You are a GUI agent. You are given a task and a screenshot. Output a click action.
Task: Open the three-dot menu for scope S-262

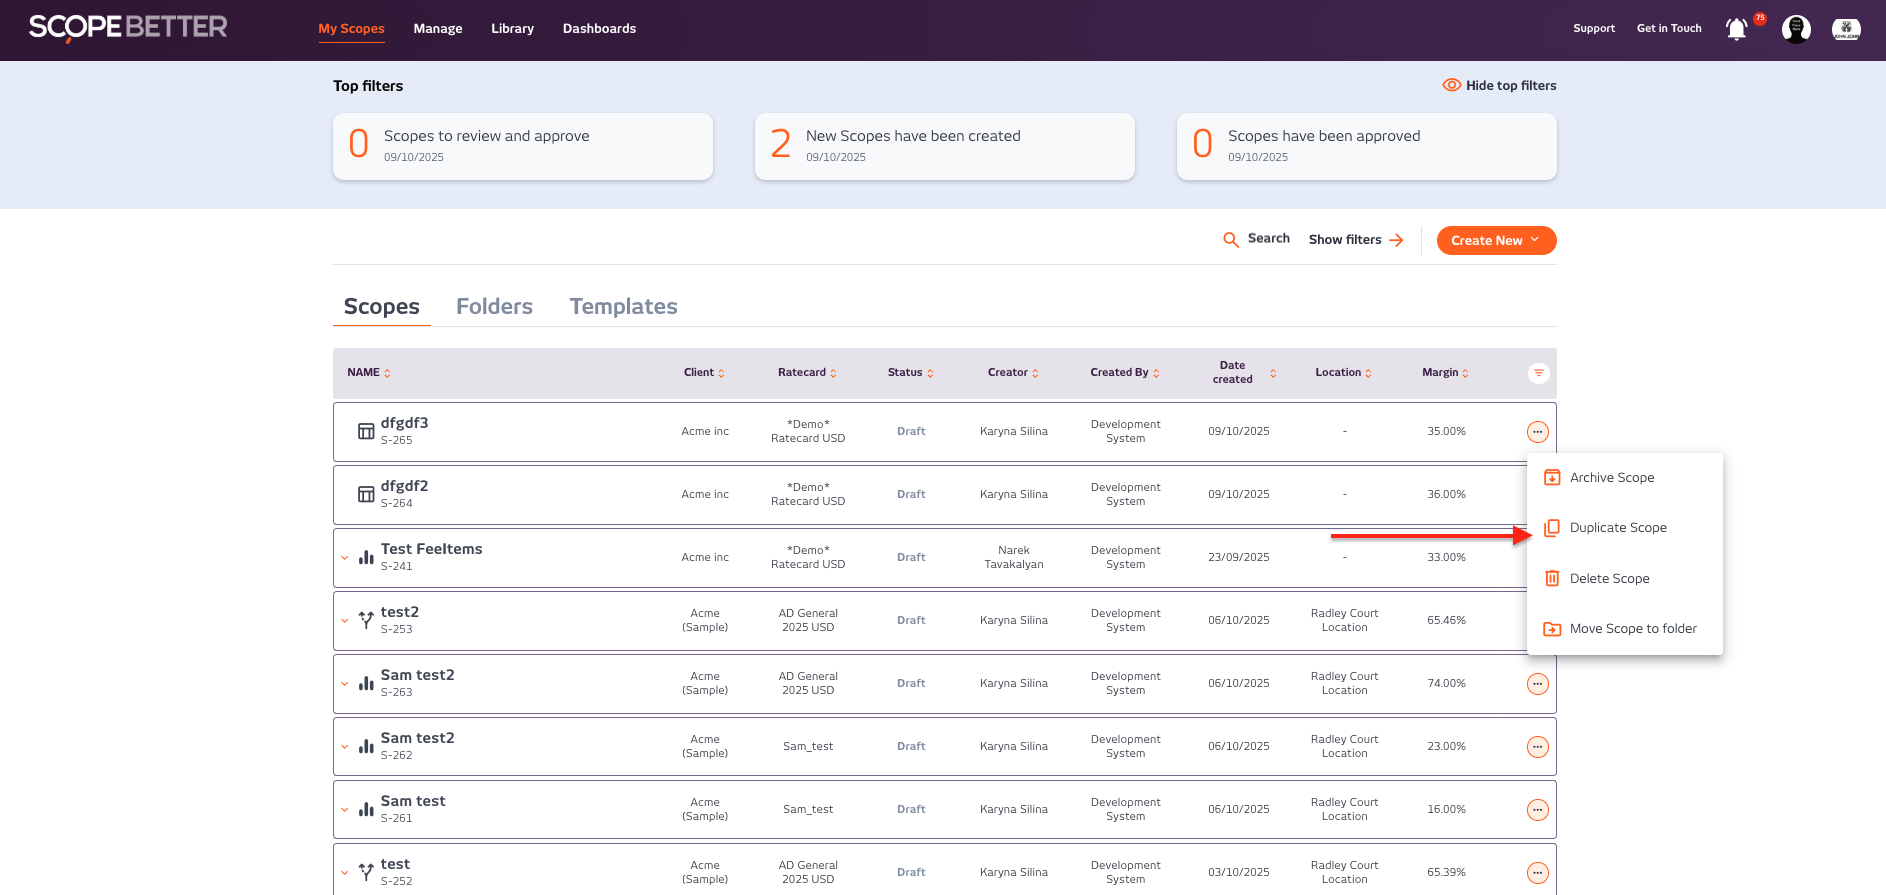tap(1537, 747)
